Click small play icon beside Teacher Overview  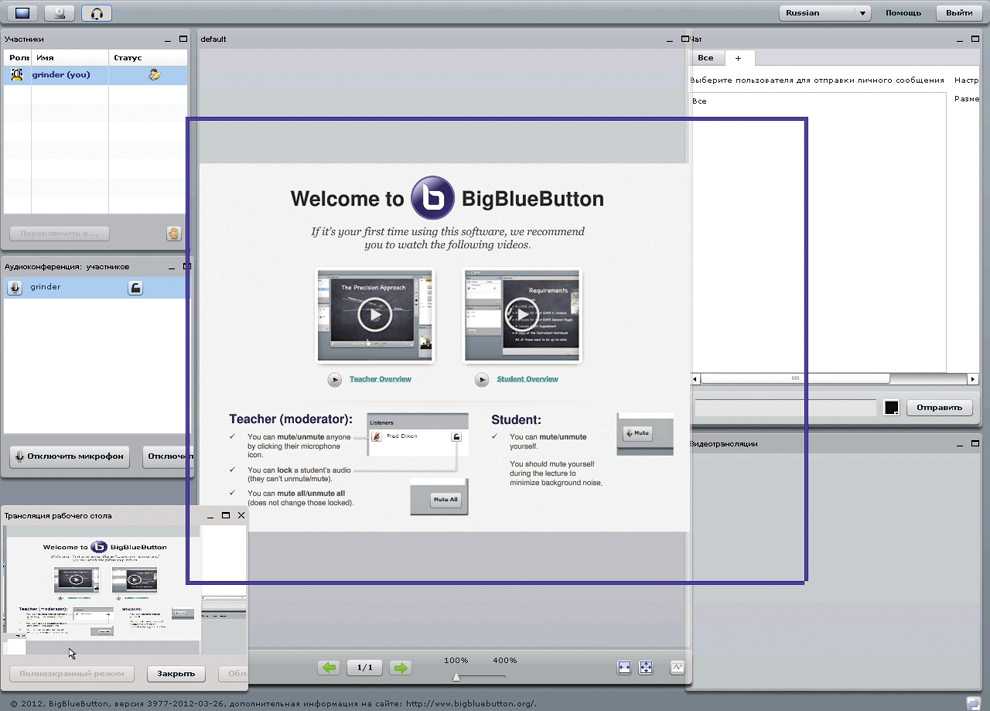pyautogui.click(x=335, y=379)
